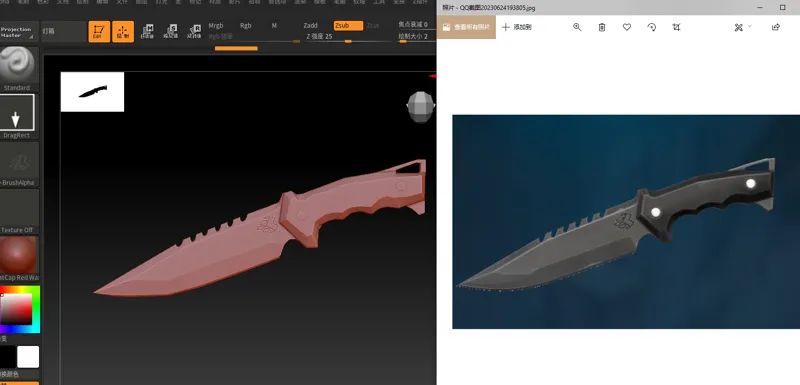Select the Rotate tool icon marked R

[x=193, y=32]
